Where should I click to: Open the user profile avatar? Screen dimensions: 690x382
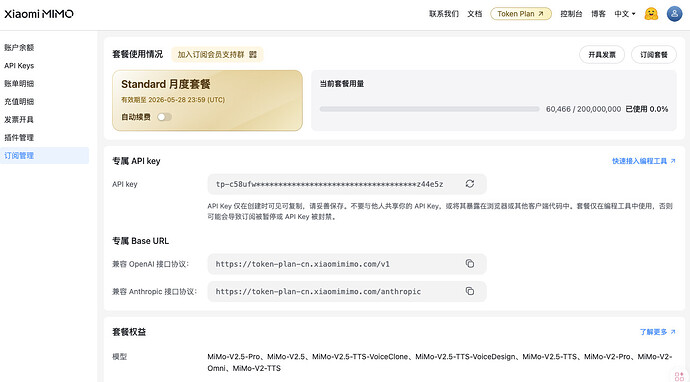(674, 14)
